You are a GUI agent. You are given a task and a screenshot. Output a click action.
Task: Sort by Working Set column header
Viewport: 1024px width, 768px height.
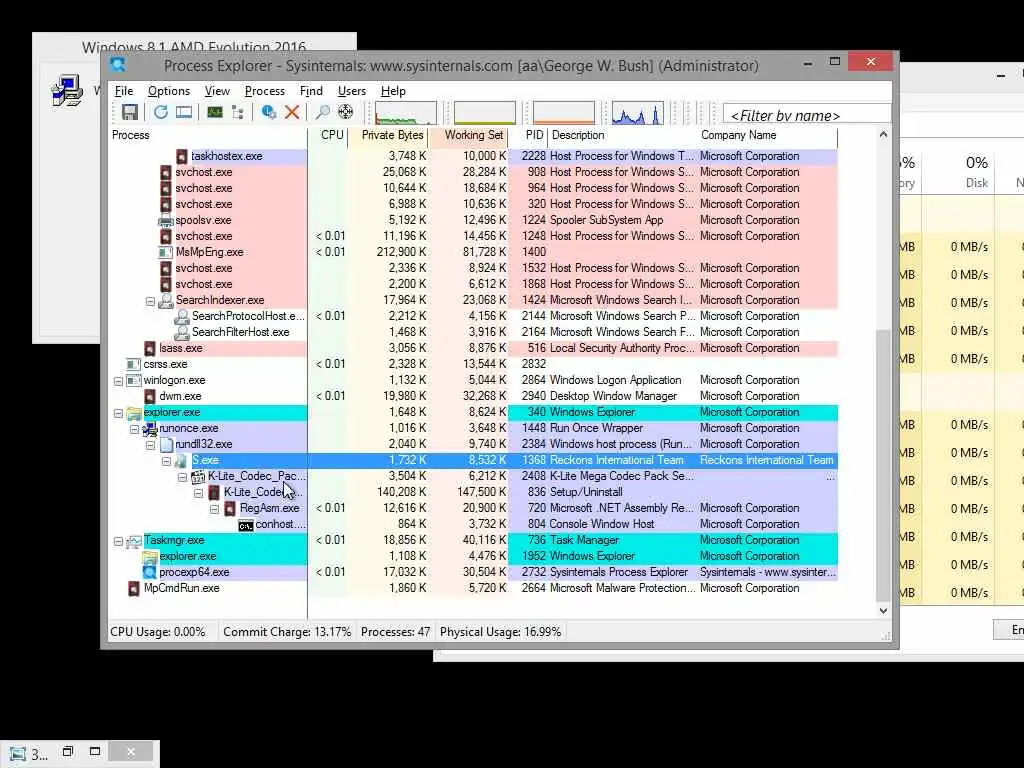tap(468, 135)
